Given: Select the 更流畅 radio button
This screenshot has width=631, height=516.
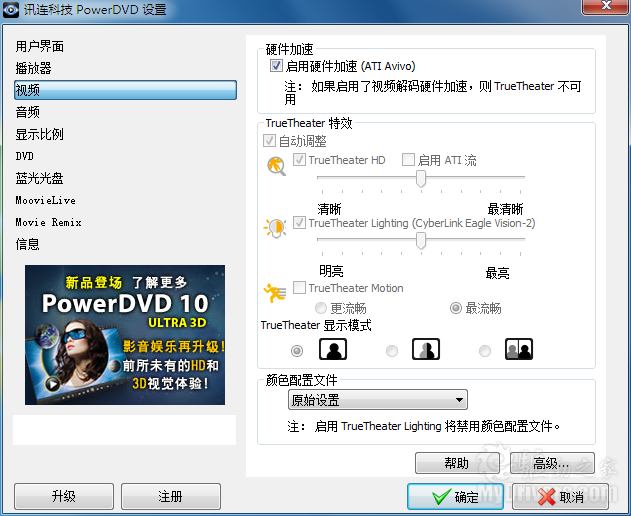Looking at the screenshot, I should click(321, 308).
